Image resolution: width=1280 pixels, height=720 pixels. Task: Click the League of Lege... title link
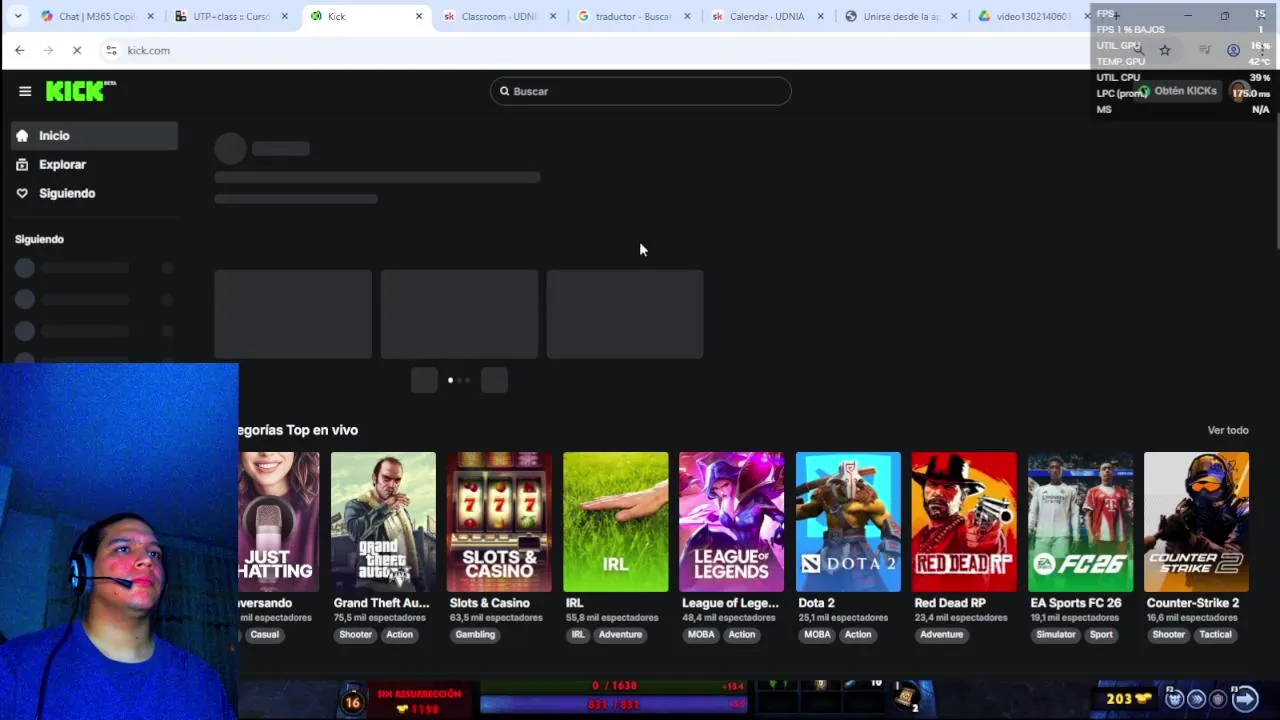[730, 603]
